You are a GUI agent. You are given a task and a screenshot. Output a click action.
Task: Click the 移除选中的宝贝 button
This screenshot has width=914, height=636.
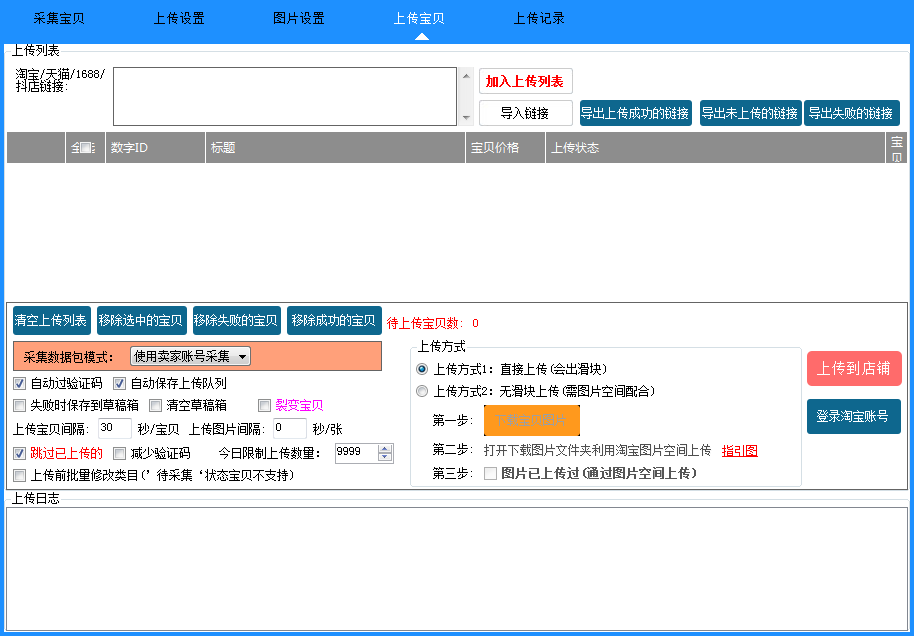click(142, 321)
